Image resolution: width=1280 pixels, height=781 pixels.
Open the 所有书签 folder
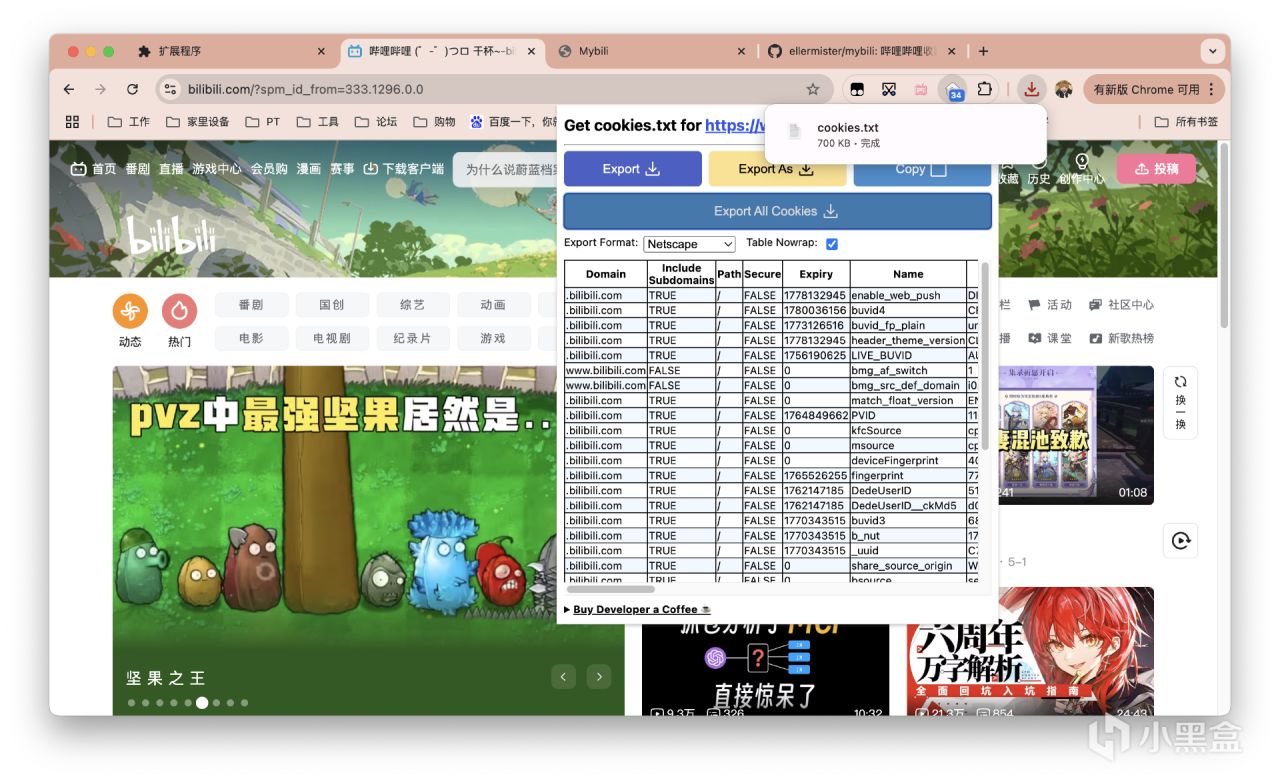[x=1186, y=122]
